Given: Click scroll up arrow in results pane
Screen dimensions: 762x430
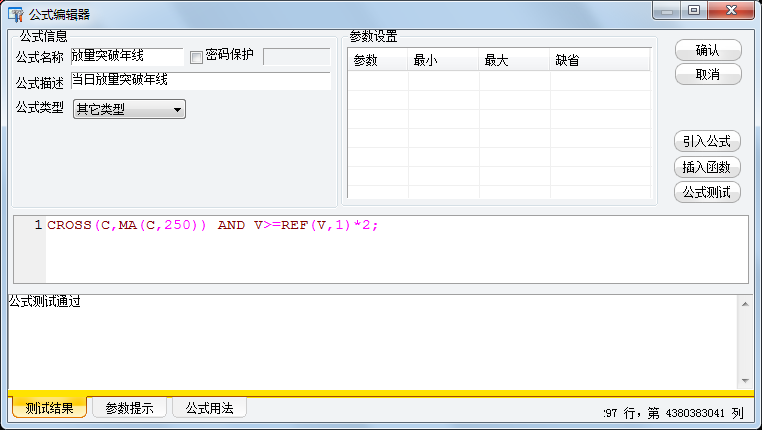Looking at the screenshot, I should pos(745,304).
